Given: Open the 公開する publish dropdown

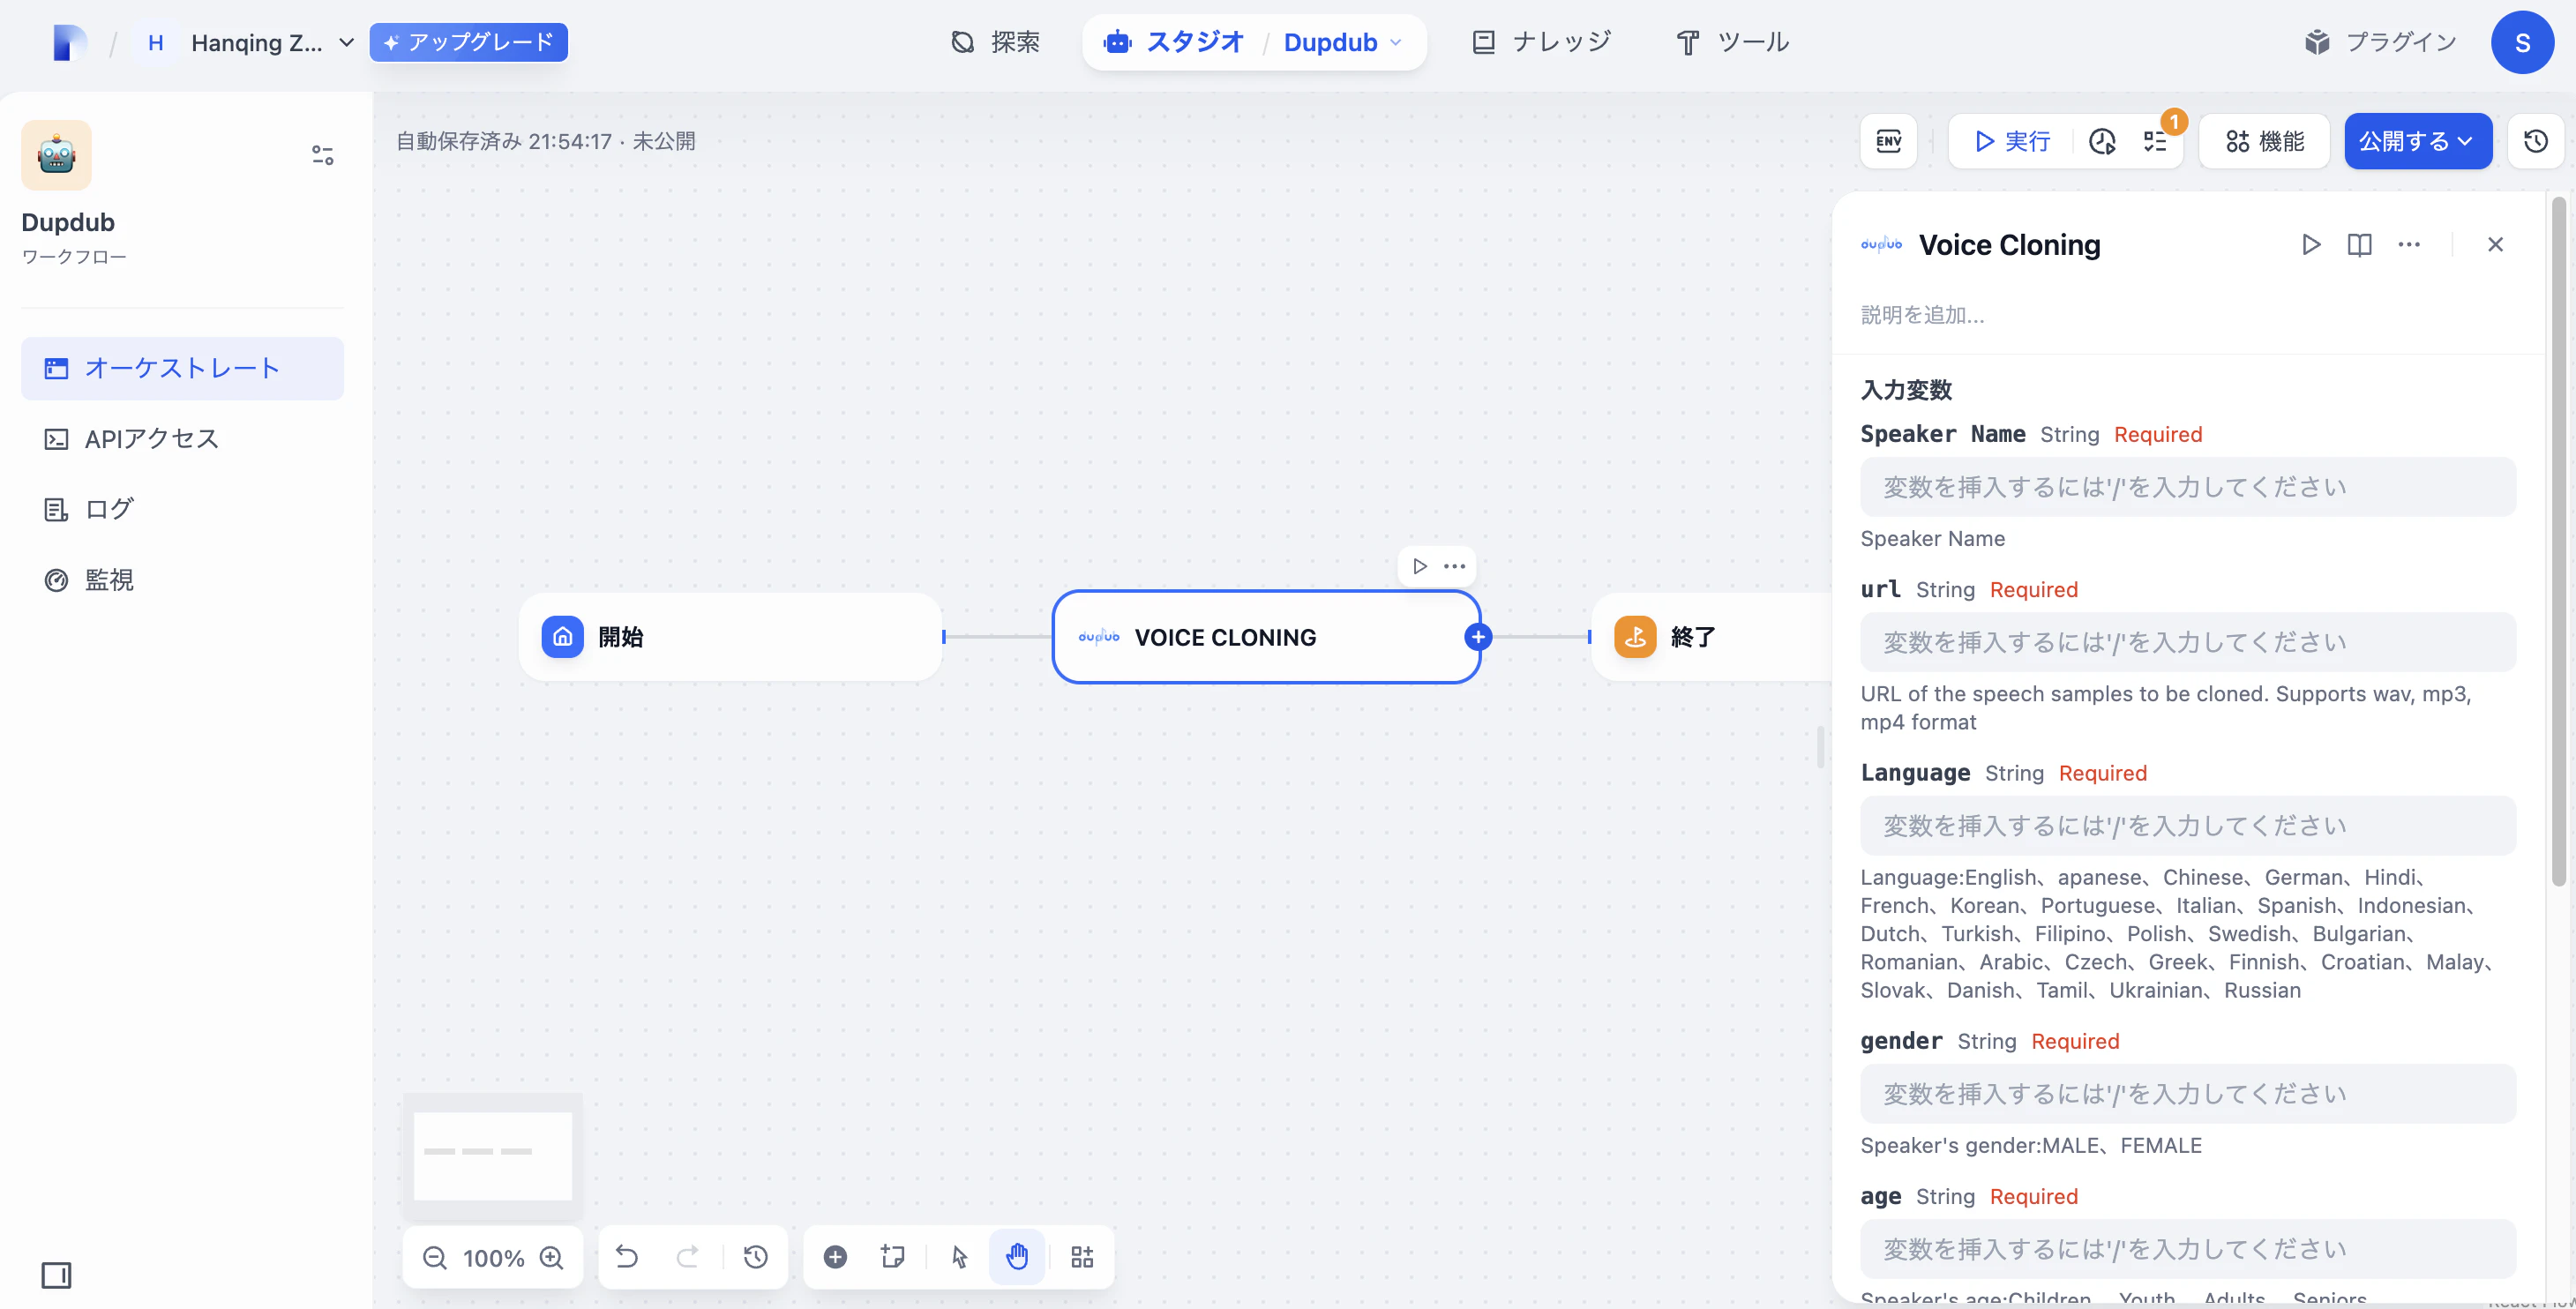Looking at the screenshot, I should 2417,141.
